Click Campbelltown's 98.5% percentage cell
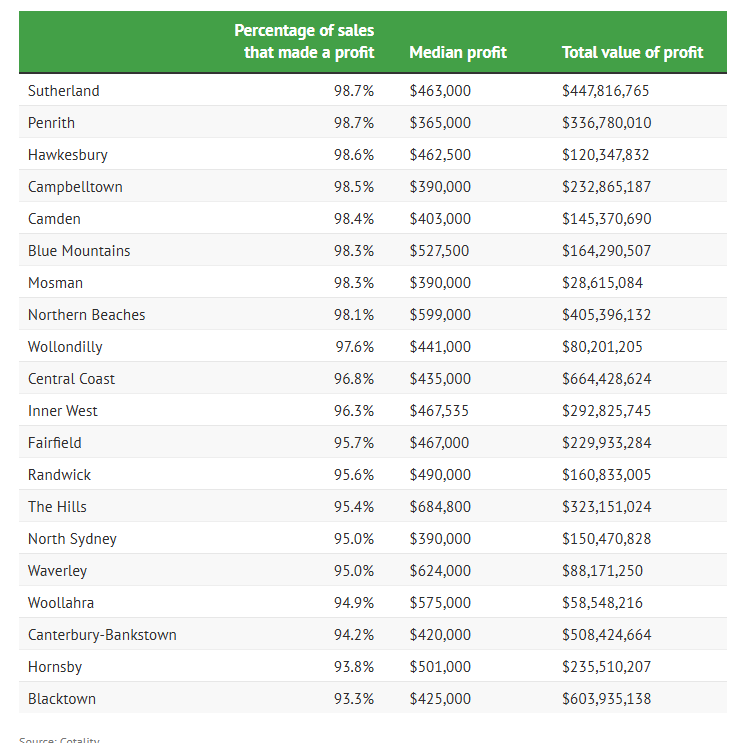The height and width of the screenshot is (743, 750). pyautogui.click(x=354, y=187)
